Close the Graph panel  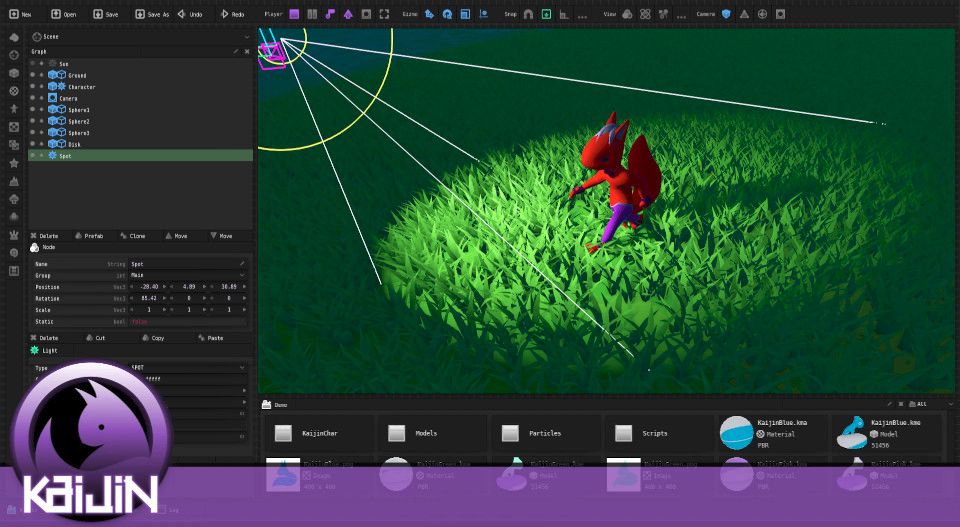point(247,51)
